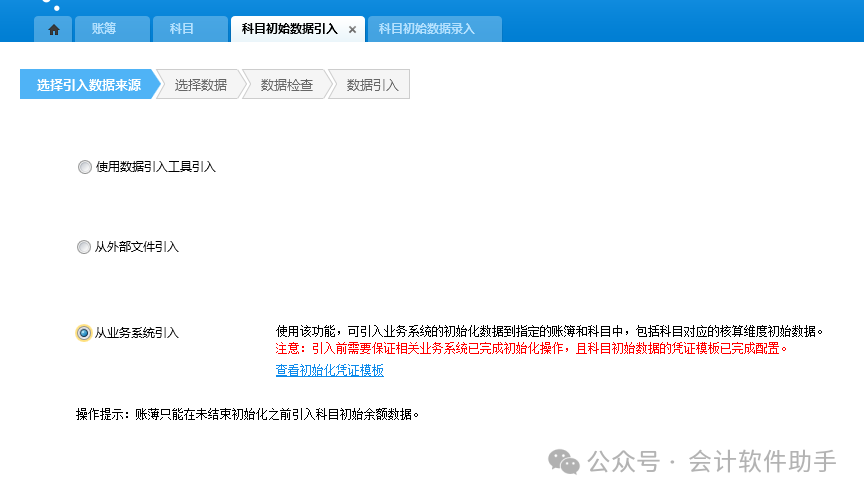Click the 选择引入数据来源 wizard step
864x496 pixels.
click(88, 85)
